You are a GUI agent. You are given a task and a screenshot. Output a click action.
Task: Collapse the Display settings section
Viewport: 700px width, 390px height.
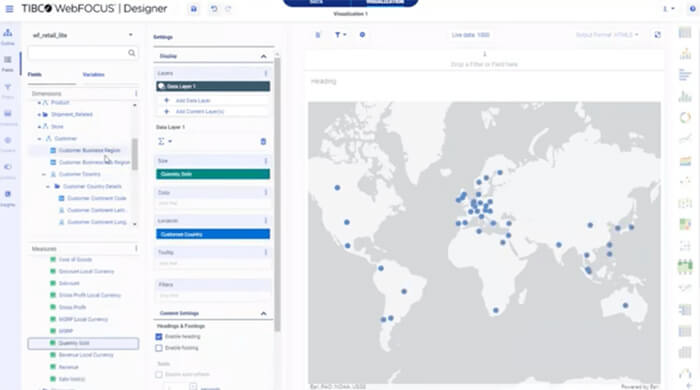click(x=263, y=56)
